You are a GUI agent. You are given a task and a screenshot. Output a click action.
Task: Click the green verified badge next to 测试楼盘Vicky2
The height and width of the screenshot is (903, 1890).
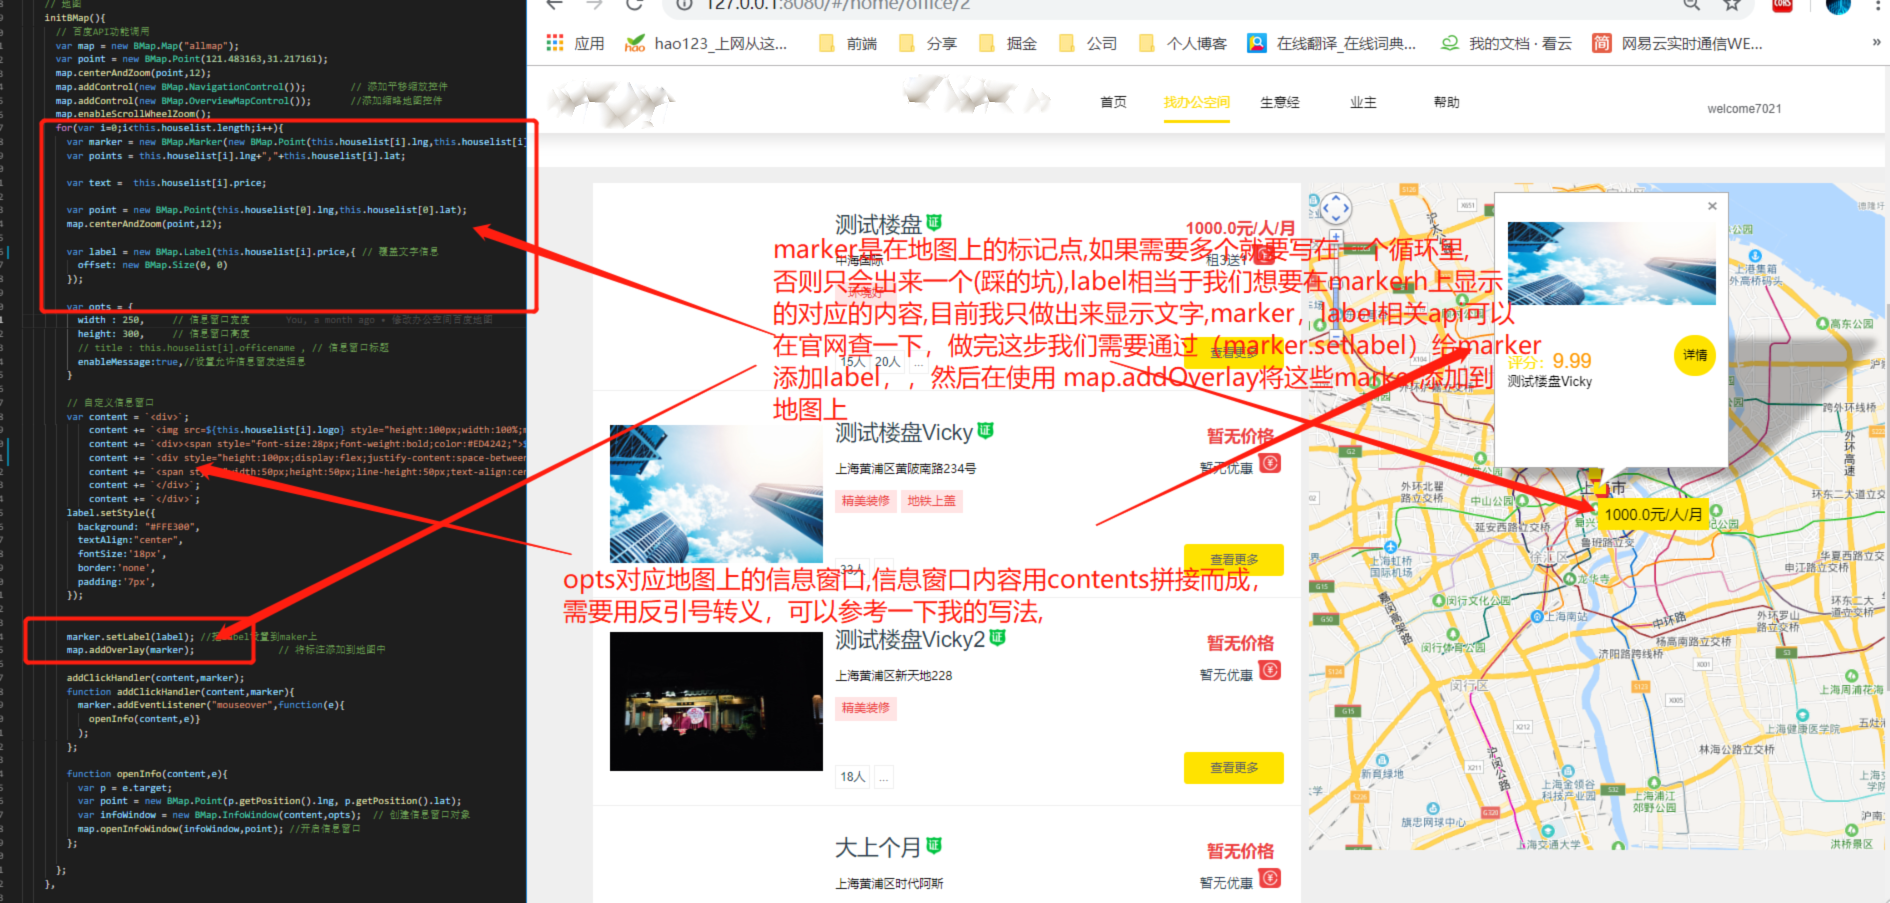997,638
